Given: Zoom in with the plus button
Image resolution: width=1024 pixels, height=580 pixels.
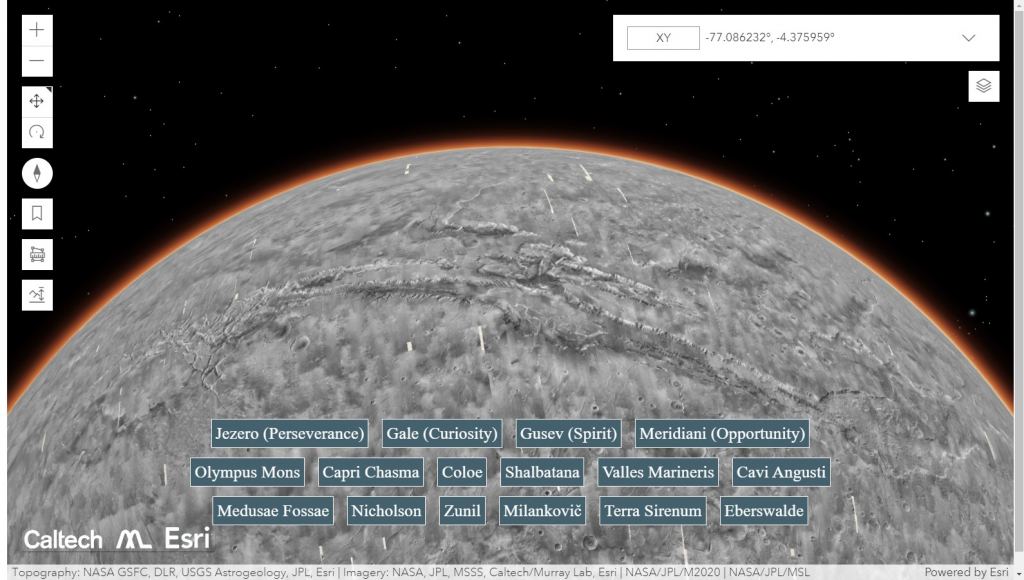Looking at the screenshot, I should click(x=37, y=30).
